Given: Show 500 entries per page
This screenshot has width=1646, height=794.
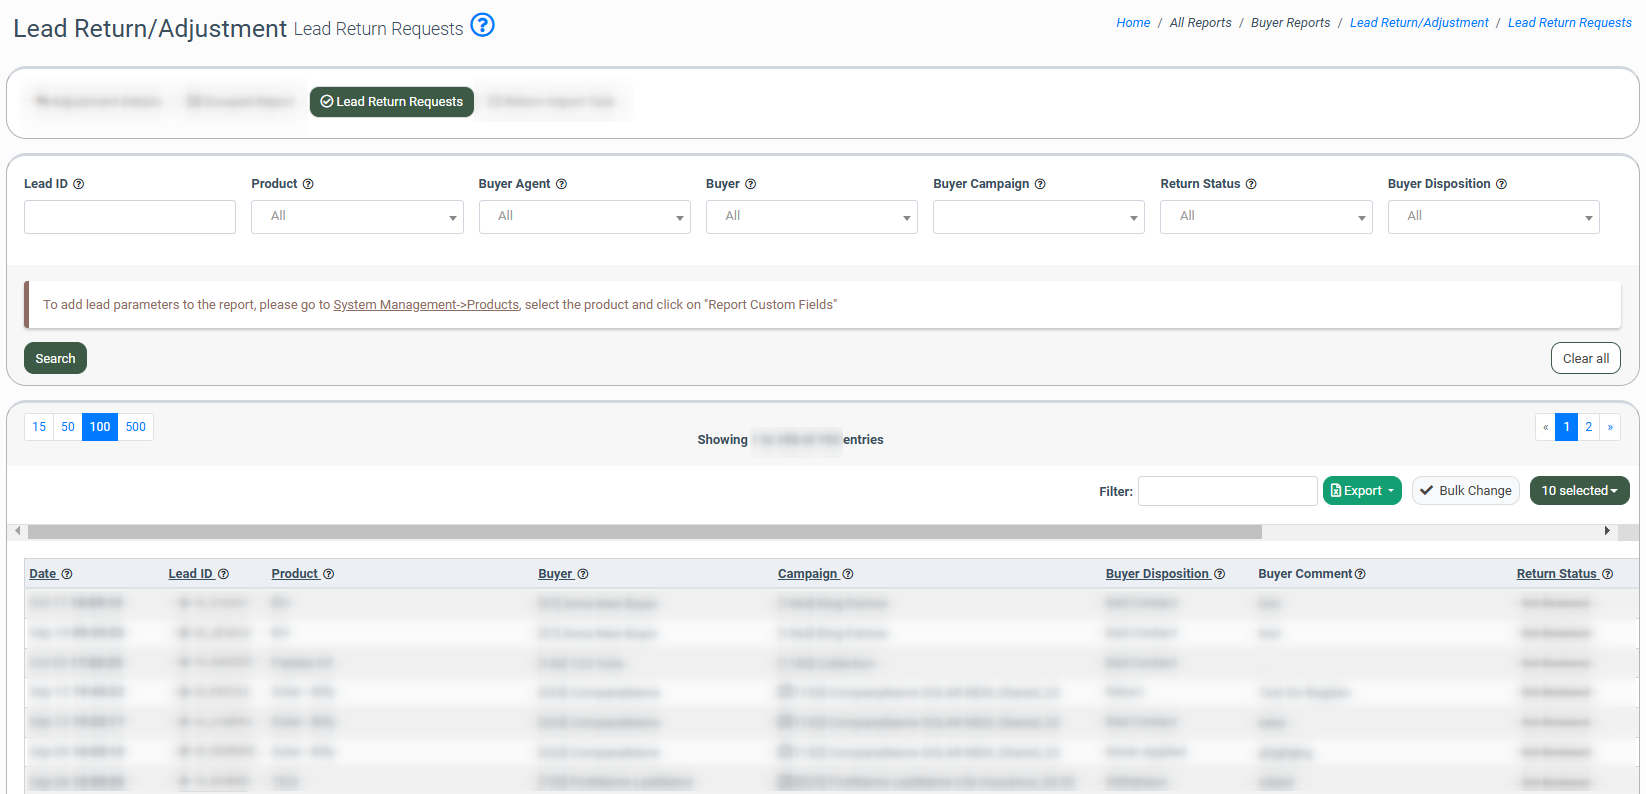Looking at the screenshot, I should pyautogui.click(x=136, y=427).
